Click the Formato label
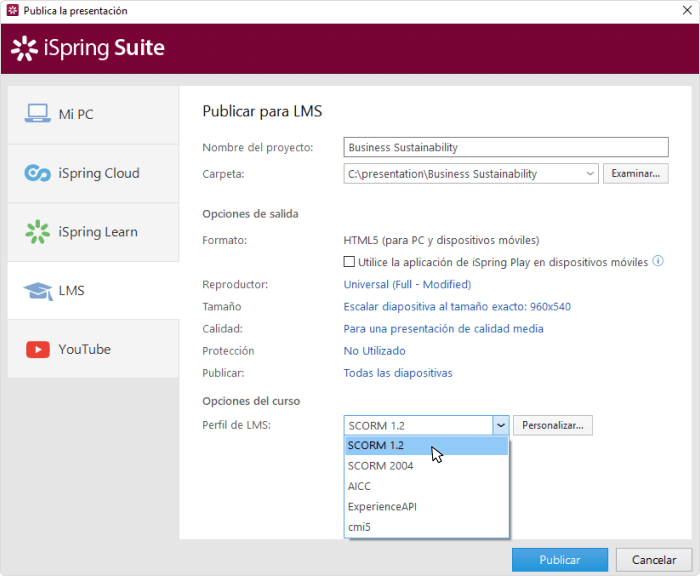The width and height of the screenshot is (700, 576). coord(225,240)
